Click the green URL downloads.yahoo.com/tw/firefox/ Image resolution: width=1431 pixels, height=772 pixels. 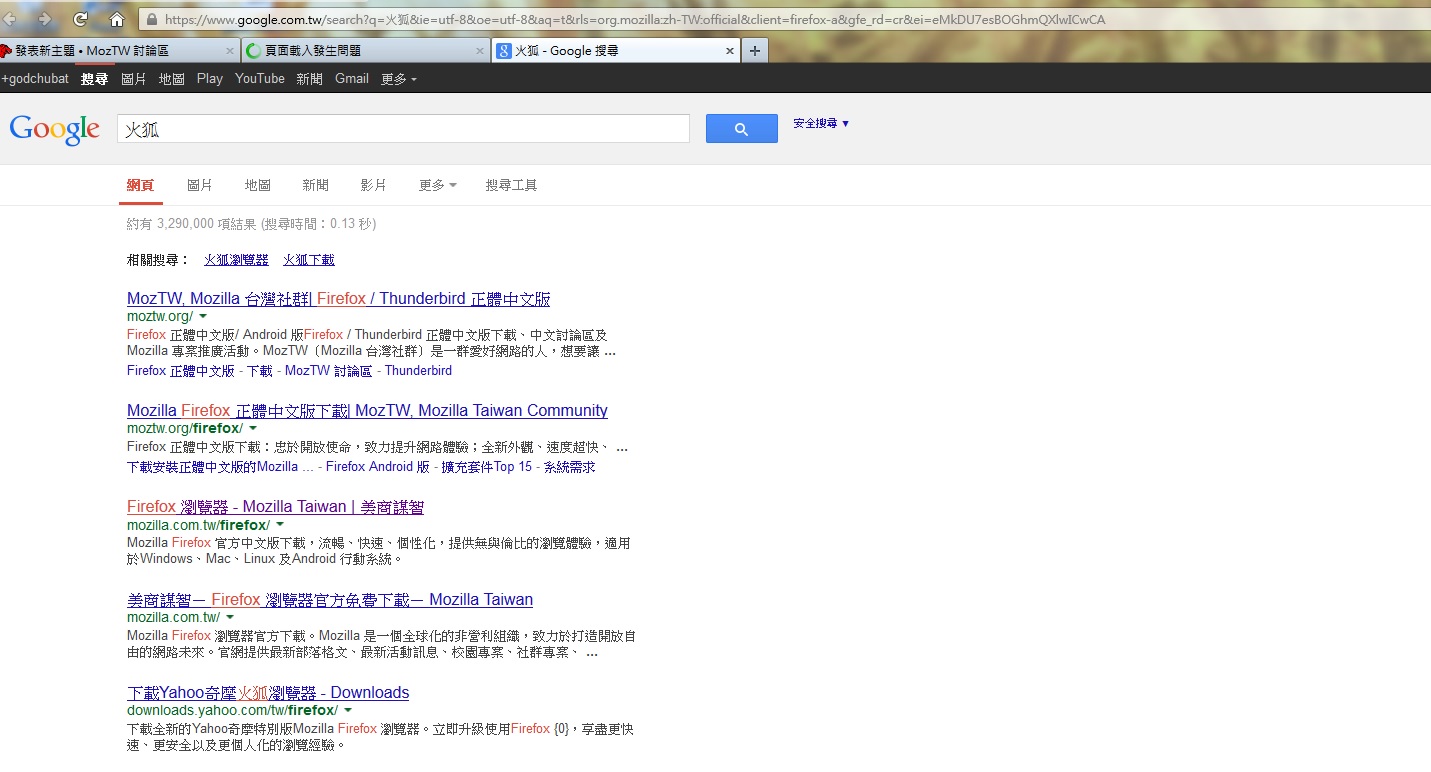(232, 711)
